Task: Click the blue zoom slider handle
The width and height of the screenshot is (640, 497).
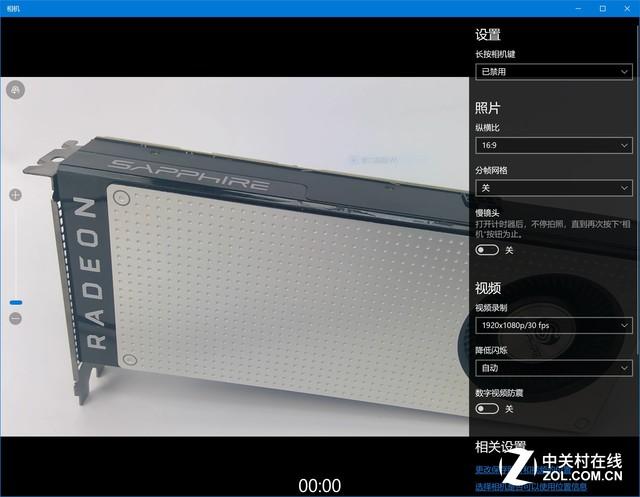Action: click(15, 301)
